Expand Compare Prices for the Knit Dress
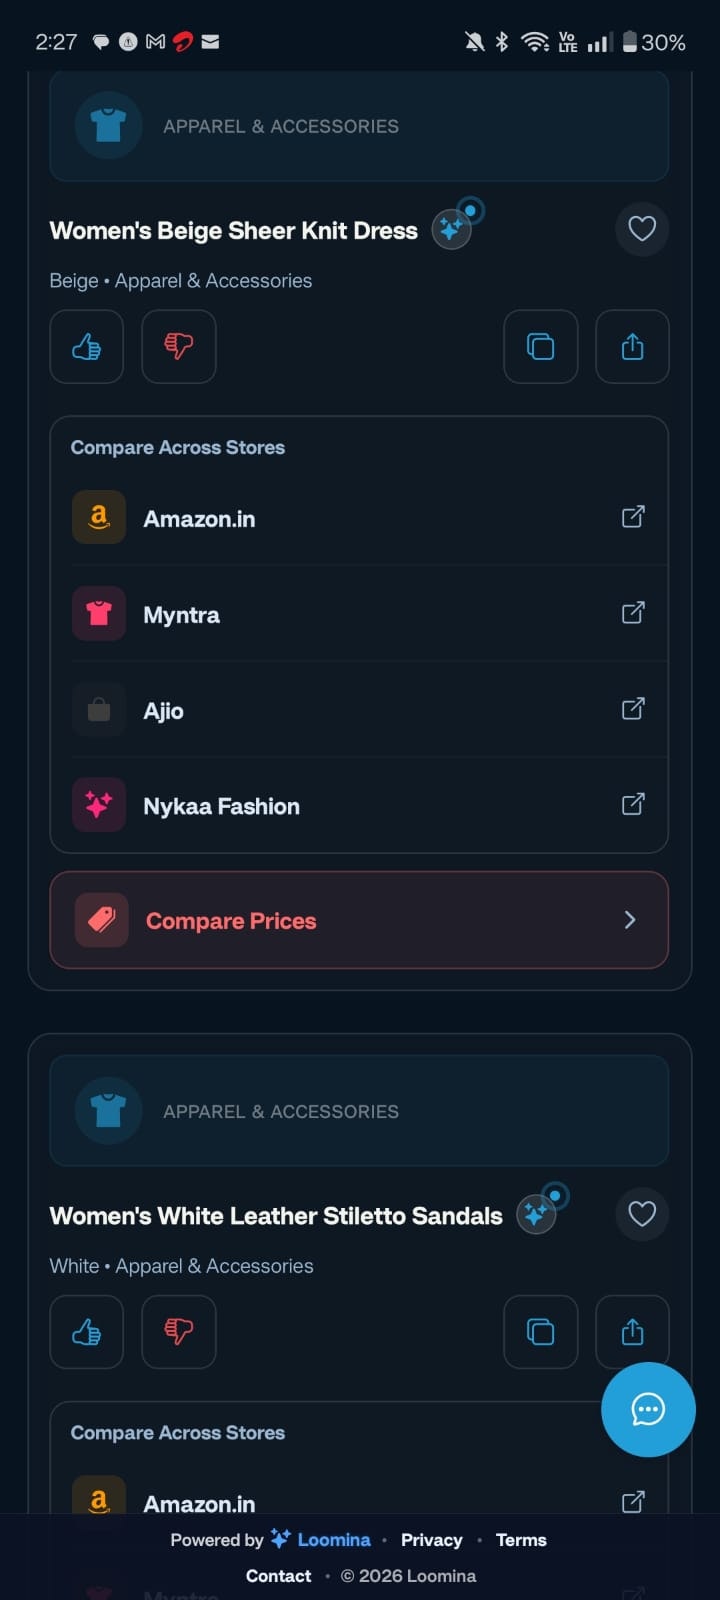Viewport: 720px width, 1600px height. pos(359,920)
